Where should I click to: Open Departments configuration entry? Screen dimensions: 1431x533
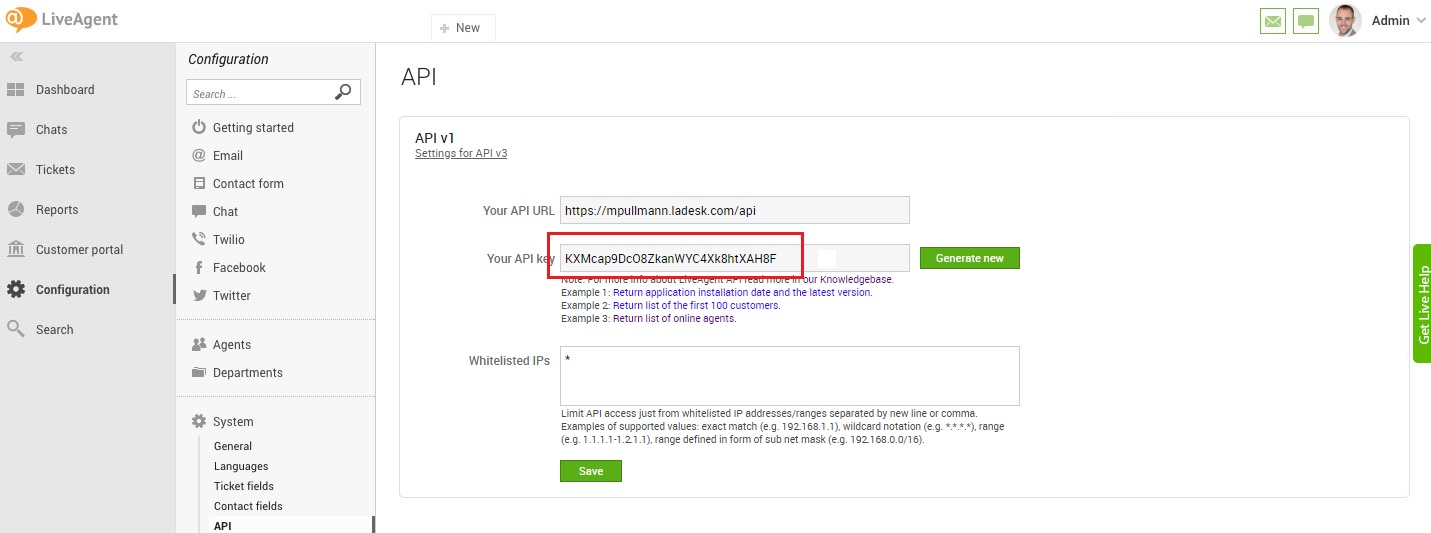coord(248,373)
